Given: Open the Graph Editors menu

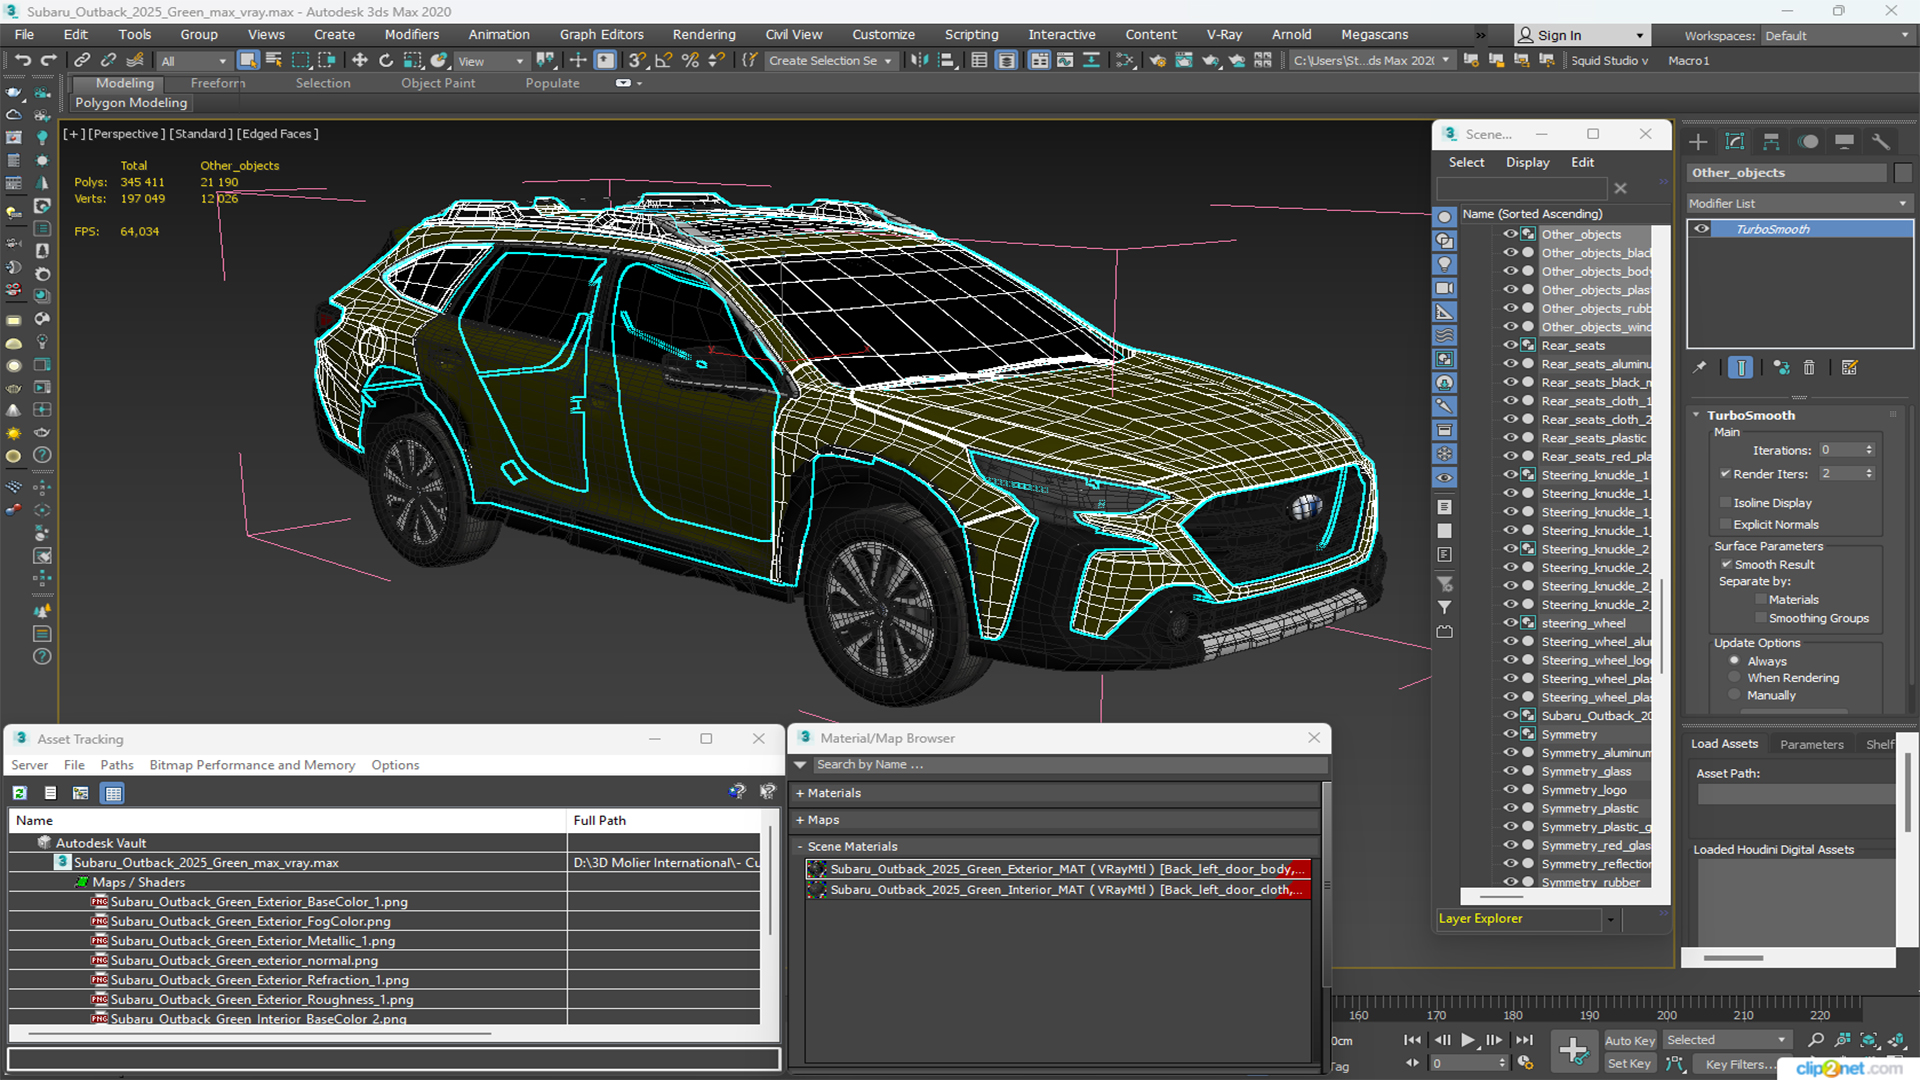Looking at the screenshot, I should tap(601, 34).
